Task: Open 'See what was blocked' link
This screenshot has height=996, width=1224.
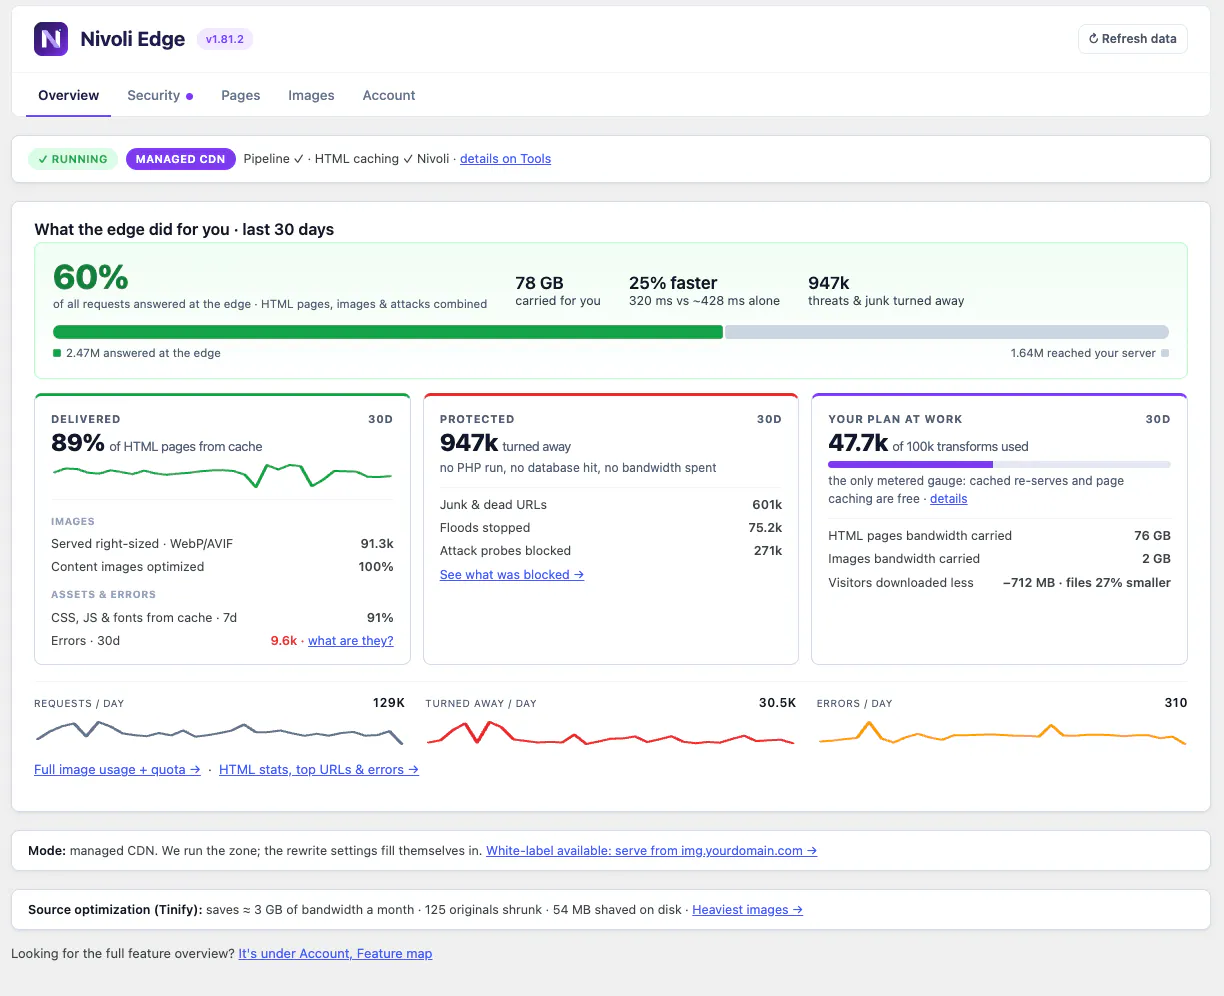Action: pyautogui.click(x=512, y=575)
